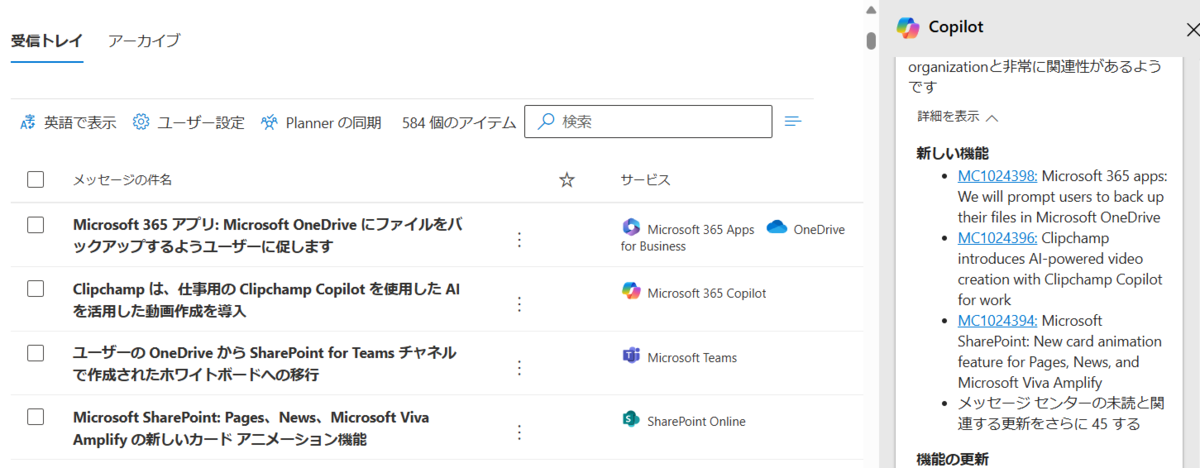Select the 受信トレイ tab
The image size is (1200, 468).
click(47, 41)
